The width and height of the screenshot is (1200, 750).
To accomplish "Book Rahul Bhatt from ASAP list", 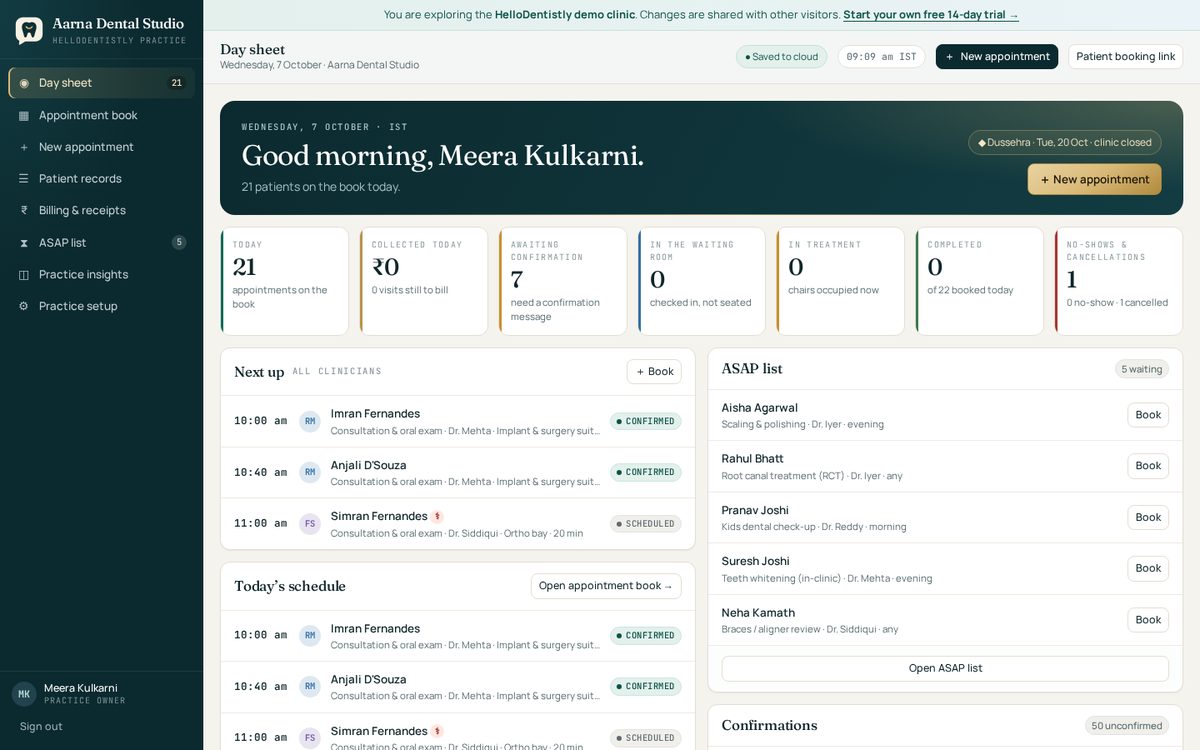I will pyautogui.click(x=1148, y=466).
